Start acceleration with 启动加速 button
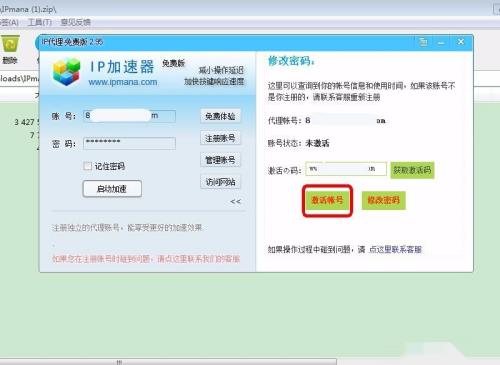Viewport: 500px width, 365px height. tap(112, 189)
